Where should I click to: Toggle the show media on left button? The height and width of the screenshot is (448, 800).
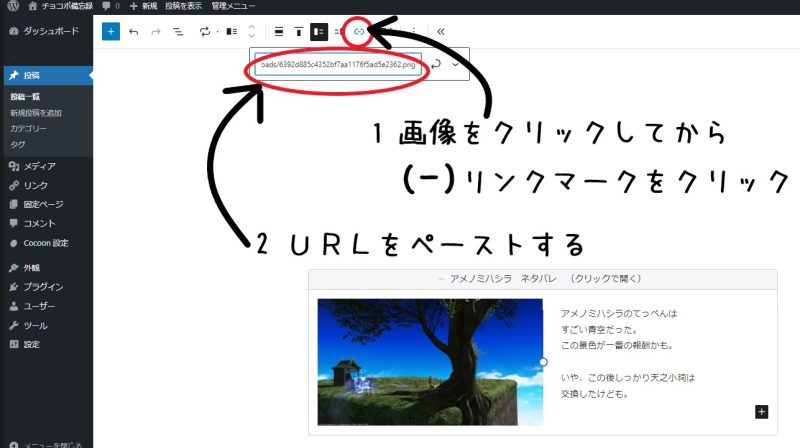click(x=318, y=31)
